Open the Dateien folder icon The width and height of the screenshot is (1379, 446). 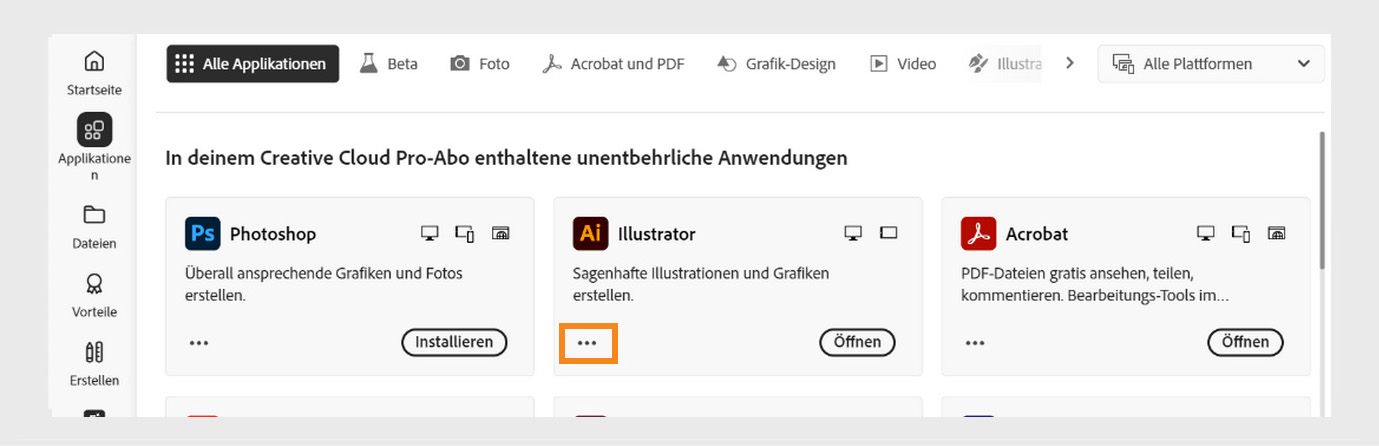coord(94,215)
